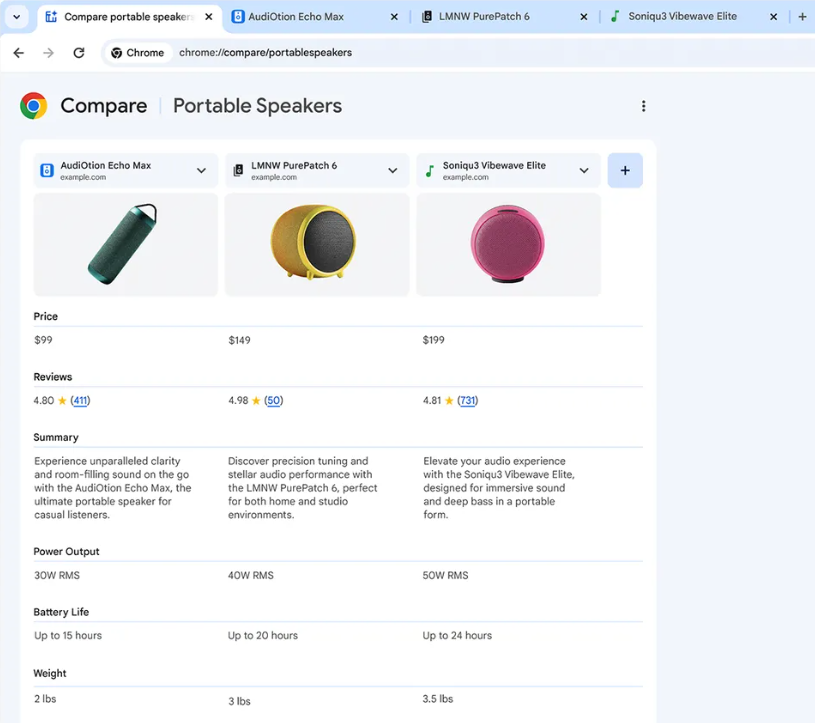This screenshot has height=723, width=815.
Task: Open the 411 reviews link
Action: click(x=80, y=401)
